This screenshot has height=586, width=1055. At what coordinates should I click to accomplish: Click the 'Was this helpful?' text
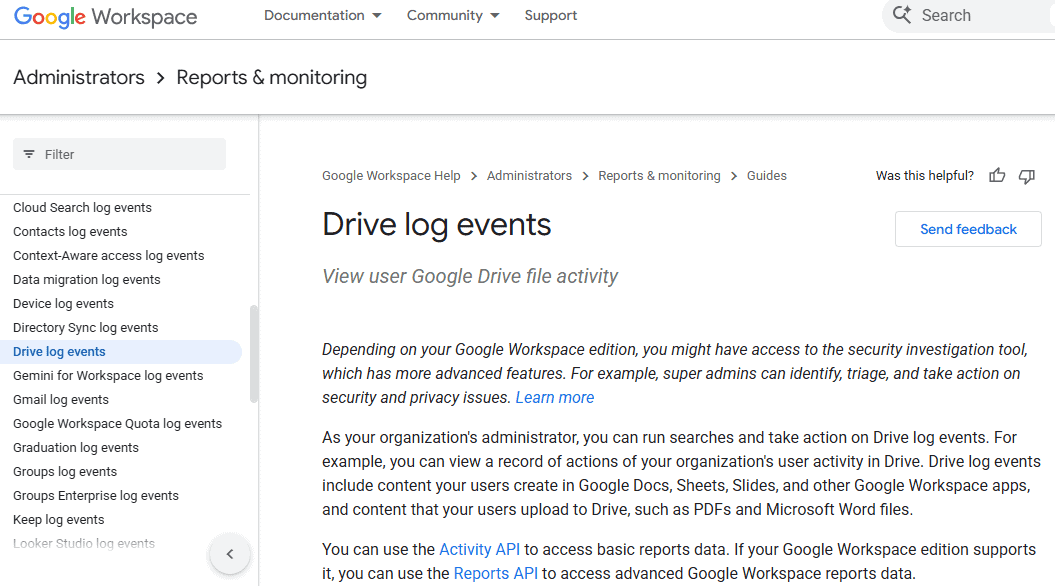coord(924,176)
